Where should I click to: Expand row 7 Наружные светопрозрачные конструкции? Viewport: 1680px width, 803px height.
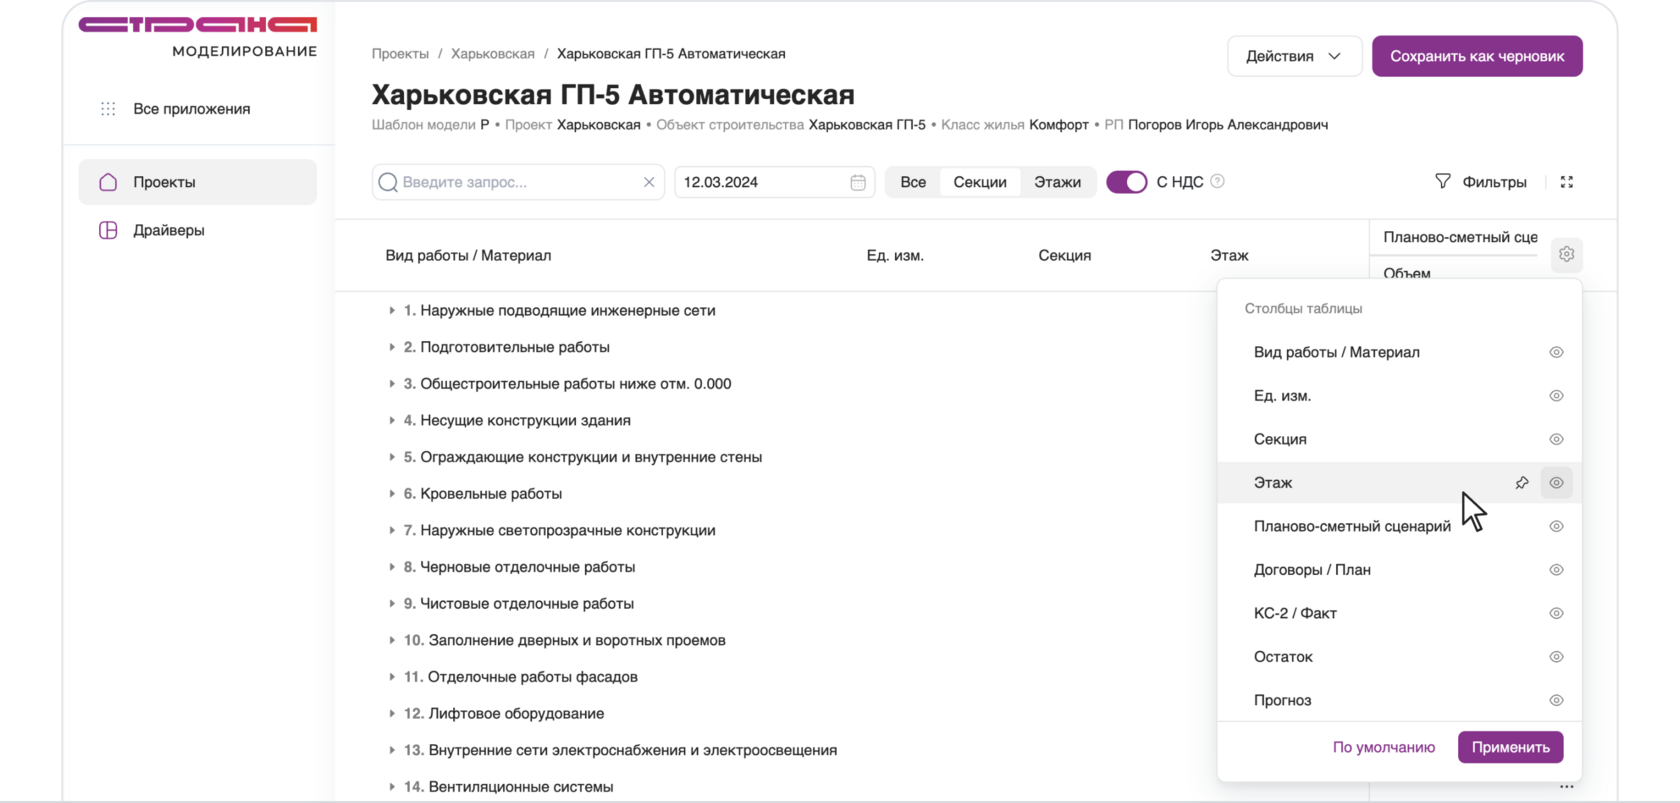(x=392, y=531)
